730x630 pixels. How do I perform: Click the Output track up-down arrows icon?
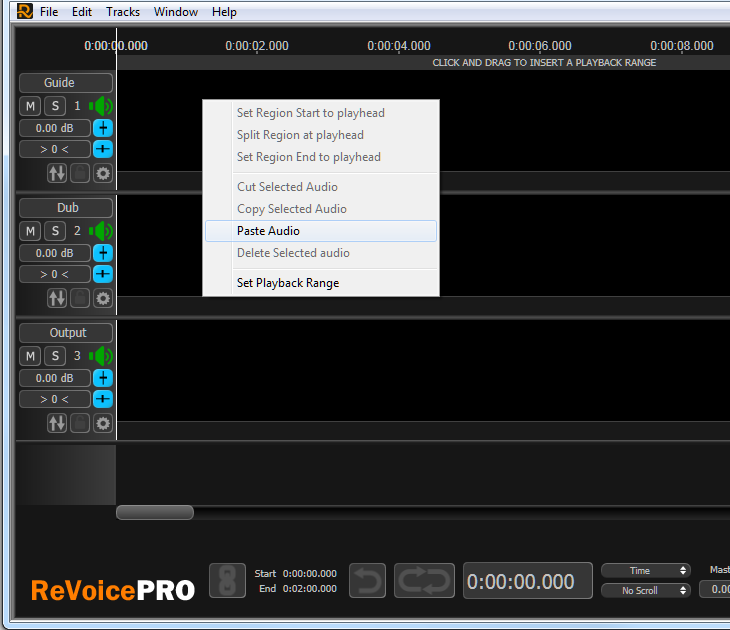(57, 423)
